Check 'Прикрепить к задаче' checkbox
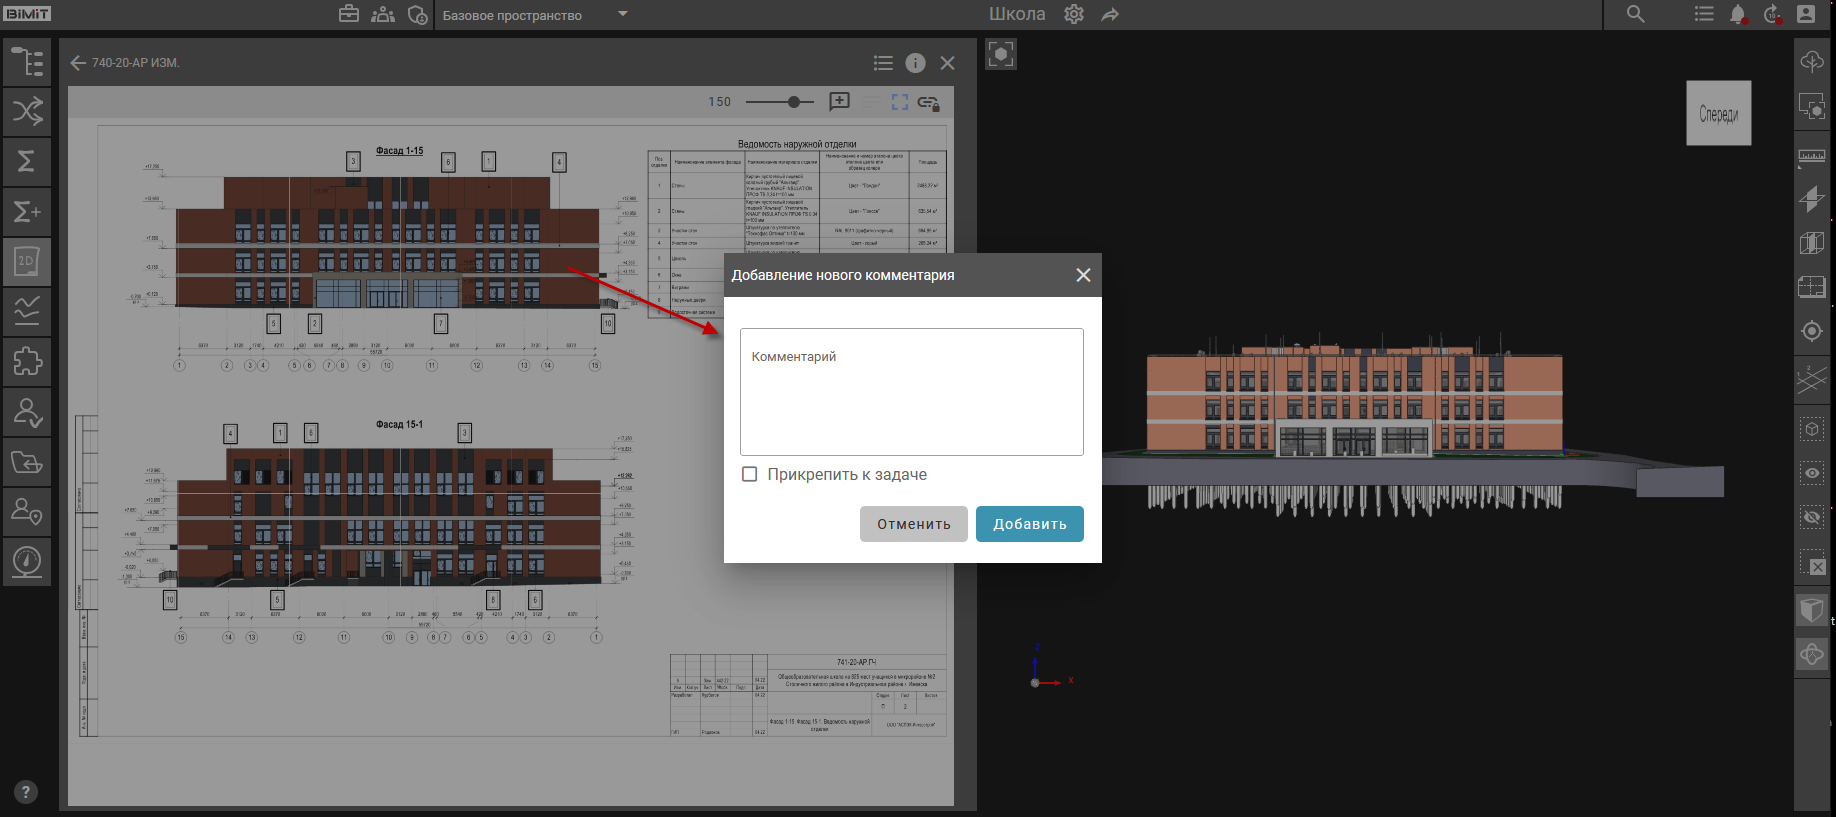The height and width of the screenshot is (817, 1836). [749, 474]
